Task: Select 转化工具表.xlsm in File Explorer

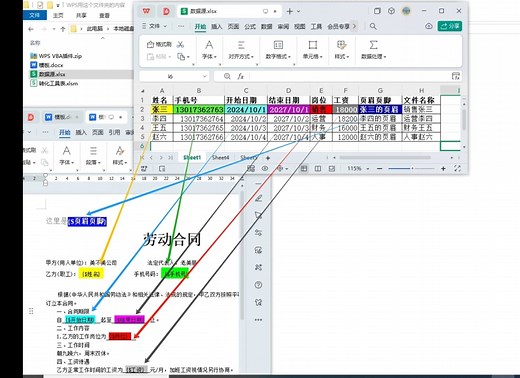Action: click(54, 83)
